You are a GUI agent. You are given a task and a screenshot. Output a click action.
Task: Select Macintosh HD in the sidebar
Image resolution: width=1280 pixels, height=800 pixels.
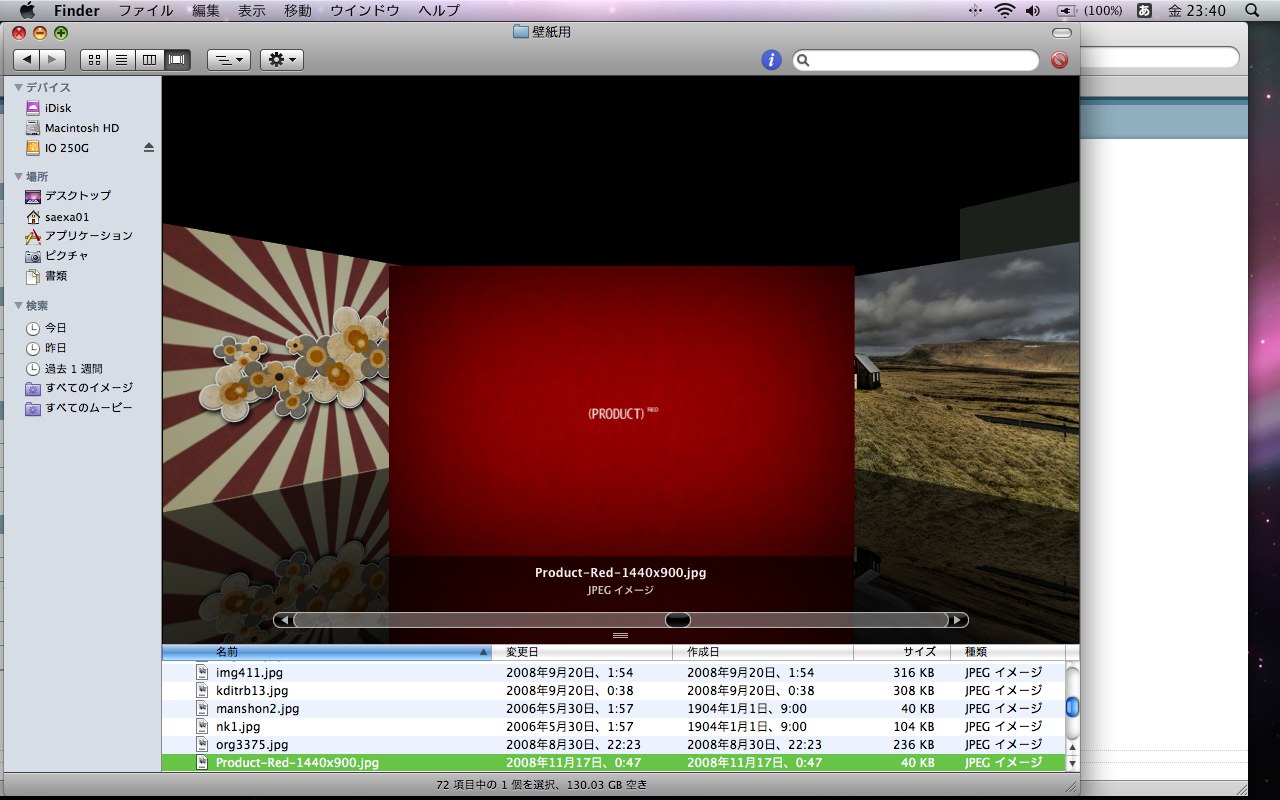[x=81, y=128]
